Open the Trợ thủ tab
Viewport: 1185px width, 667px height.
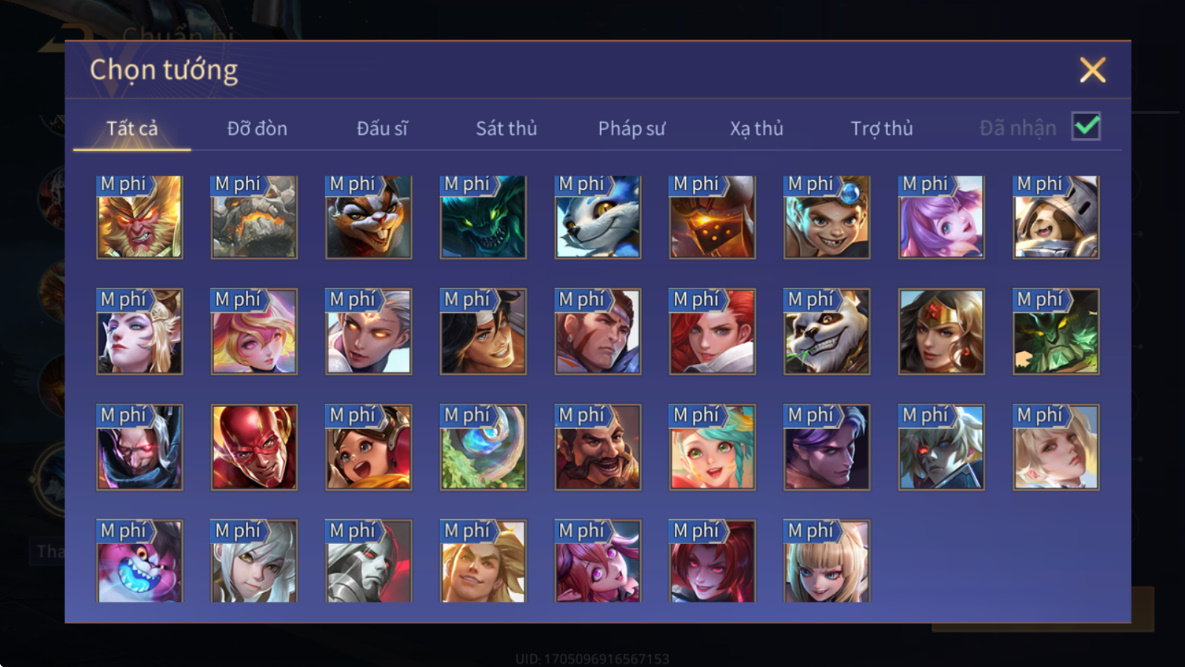[882, 128]
